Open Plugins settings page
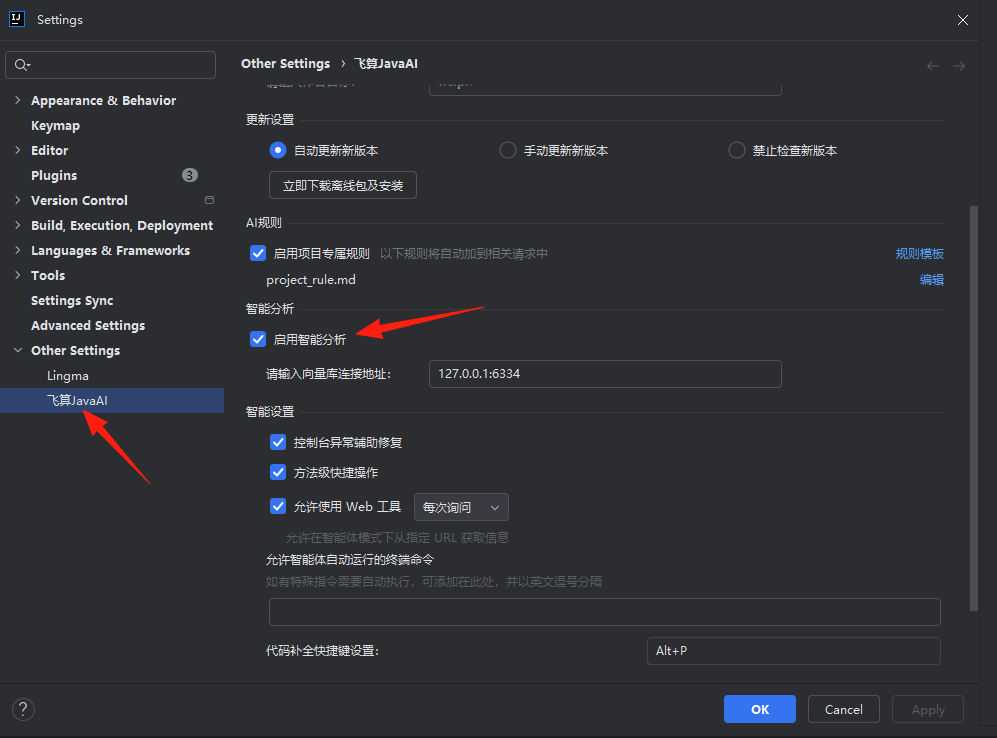 point(54,175)
